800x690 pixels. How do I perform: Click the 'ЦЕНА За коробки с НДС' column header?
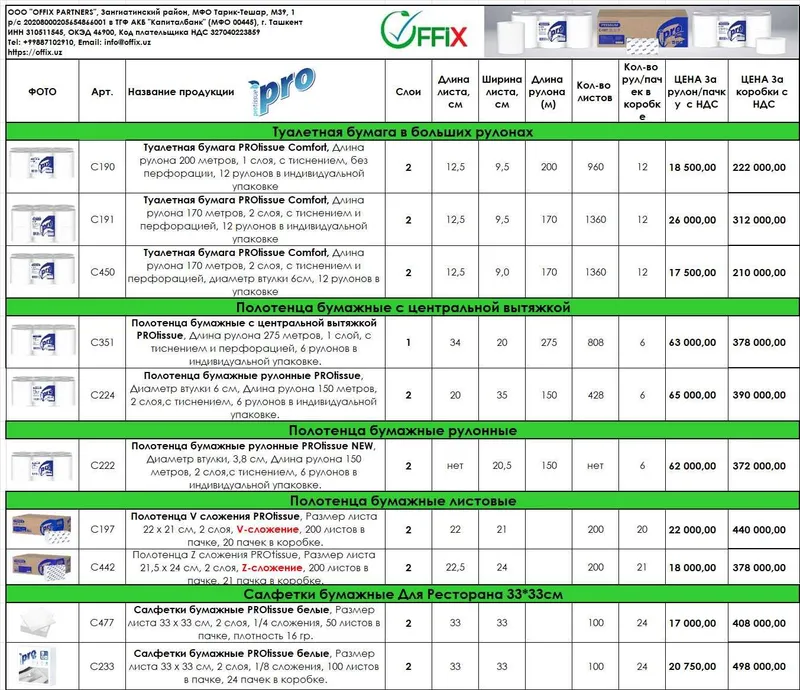[764, 91]
